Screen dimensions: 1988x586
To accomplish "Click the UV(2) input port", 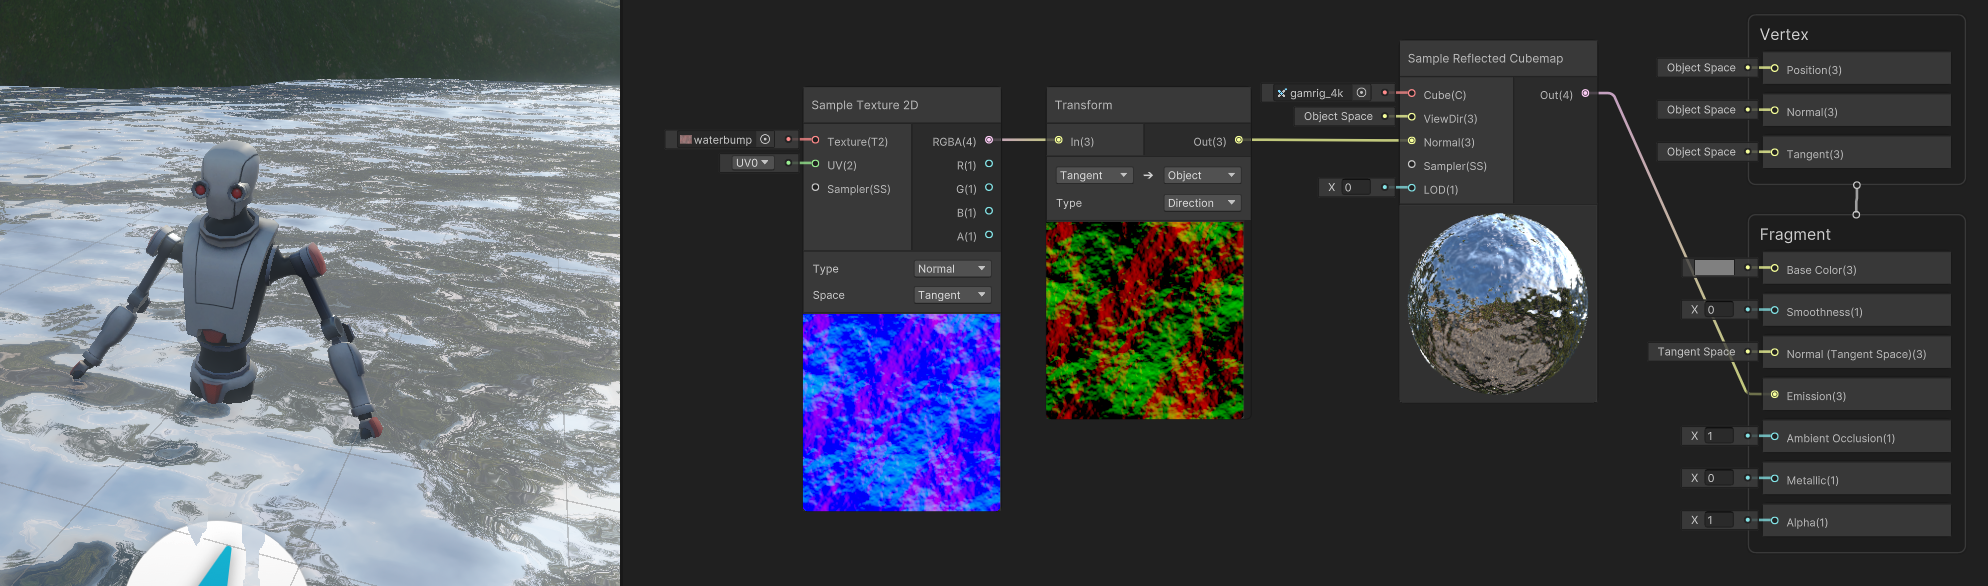I will [x=816, y=163].
